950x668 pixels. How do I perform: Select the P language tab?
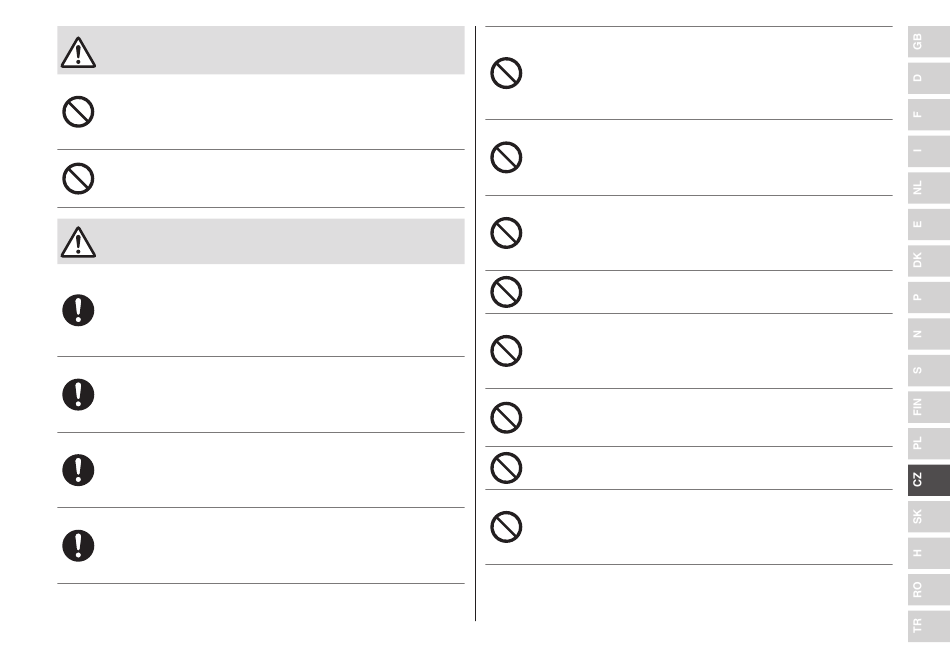(929, 297)
